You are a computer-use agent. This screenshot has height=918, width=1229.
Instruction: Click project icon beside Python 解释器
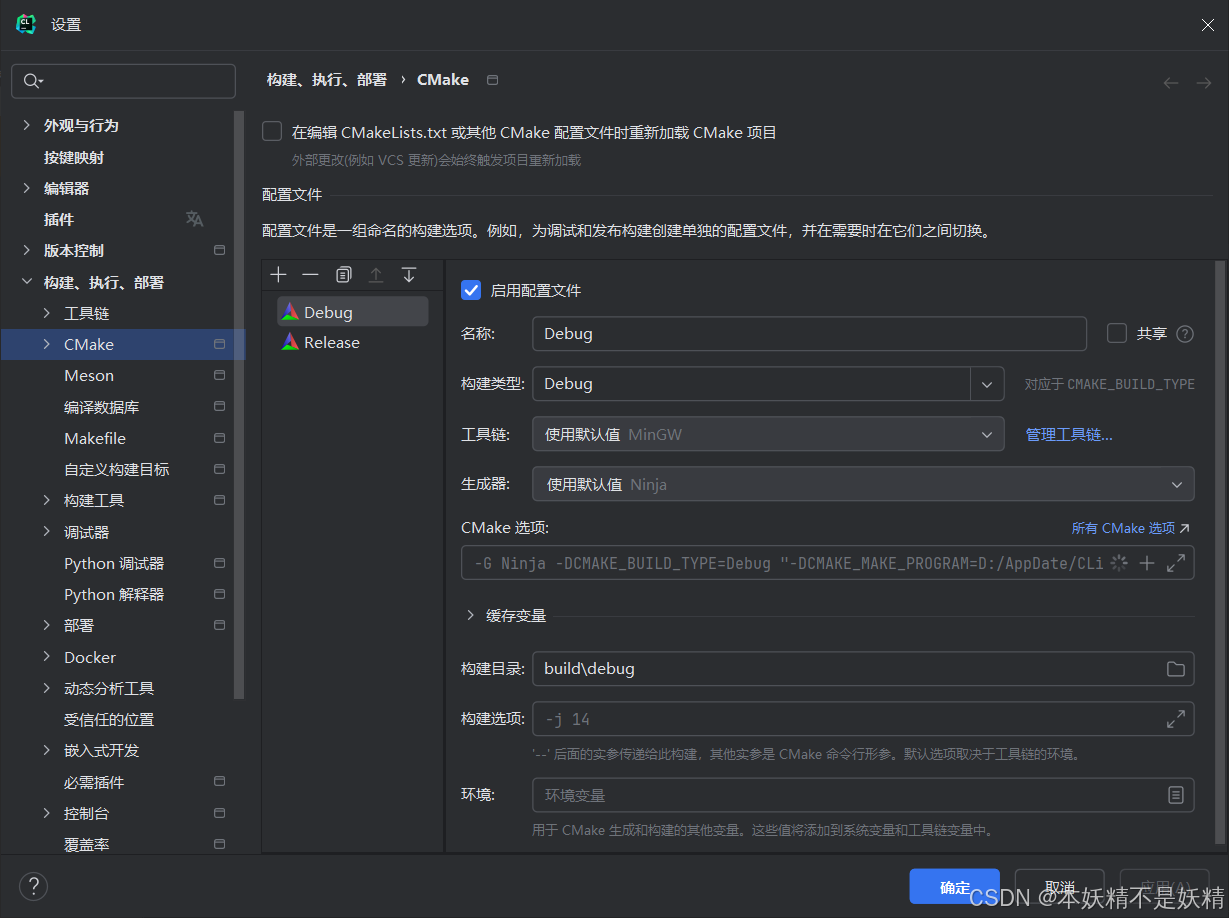click(x=220, y=594)
